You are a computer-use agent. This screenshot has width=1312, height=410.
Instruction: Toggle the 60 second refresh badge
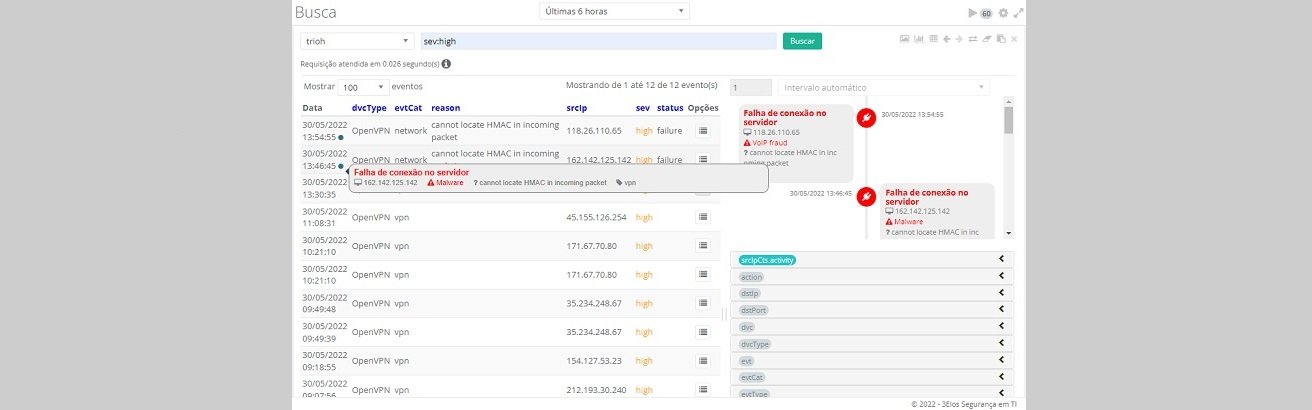[x=986, y=14]
